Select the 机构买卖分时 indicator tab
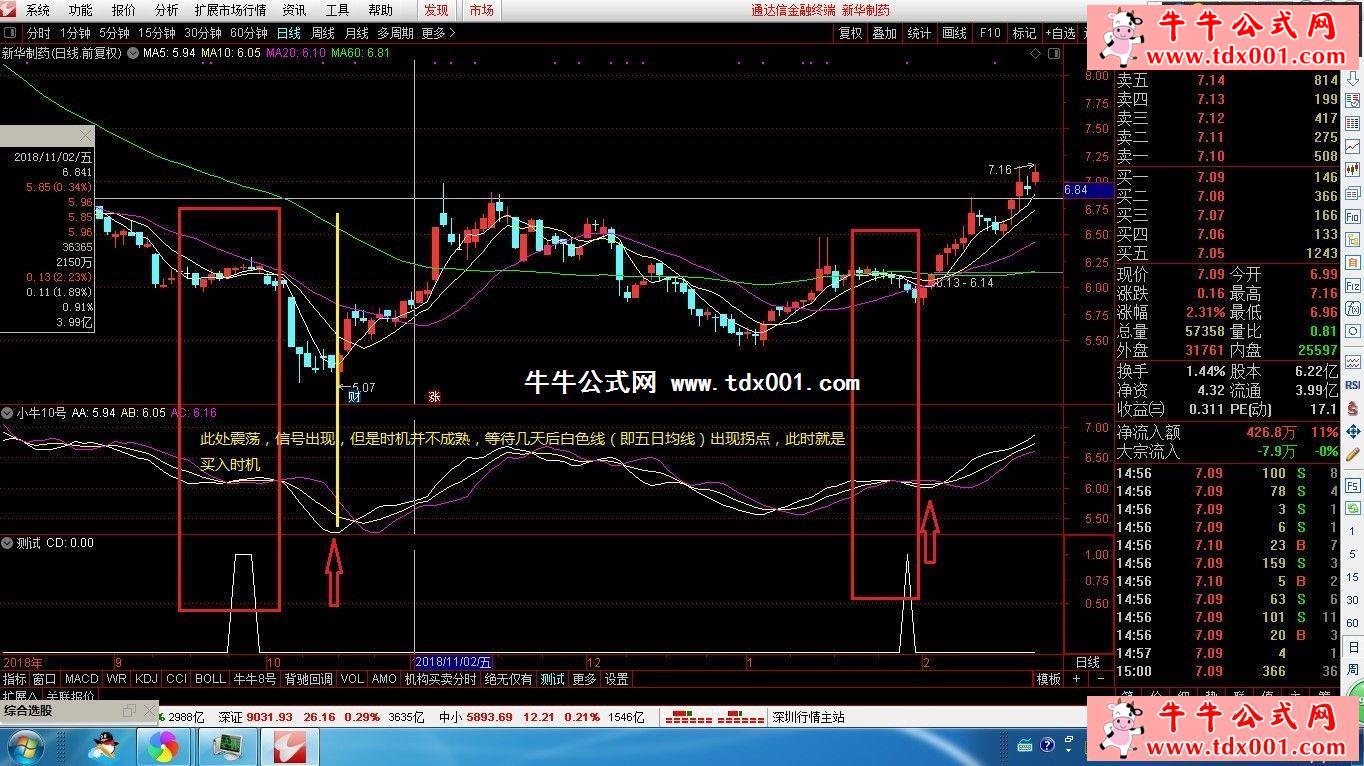The height and width of the screenshot is (766, 1364). [x=441, y=679]
